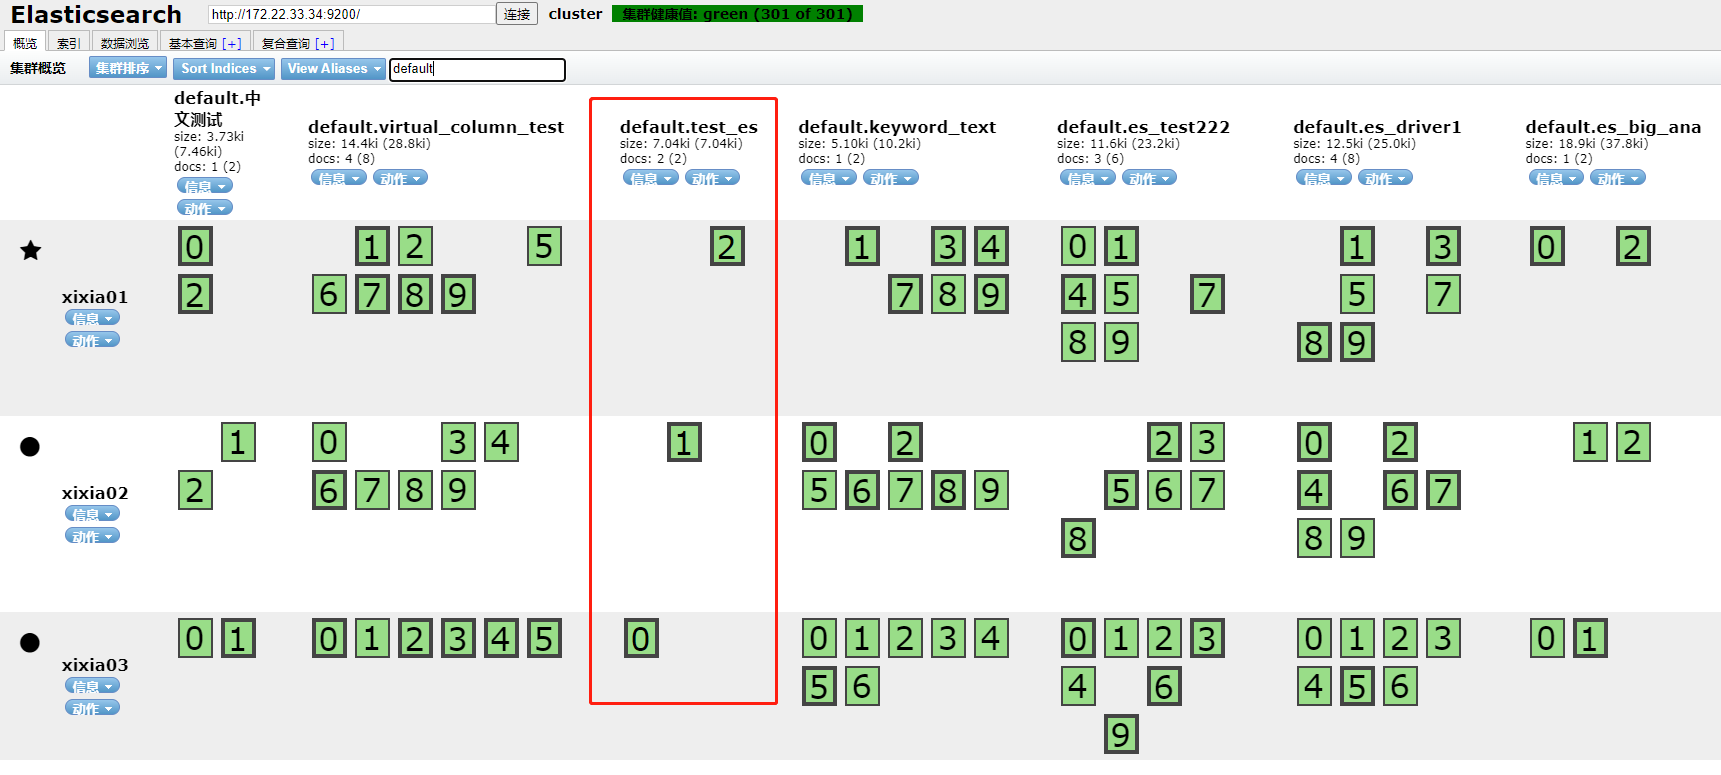Click the index filter field containing "default"

pyautogui.click(x=477, y=69)
